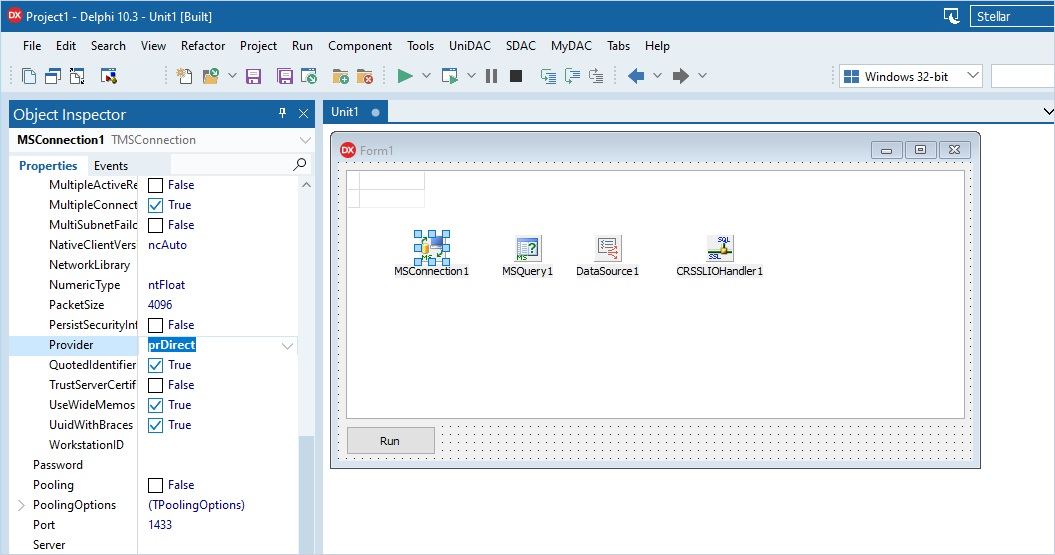Select the MSConnection1 component on form

(x=431, y=247)
